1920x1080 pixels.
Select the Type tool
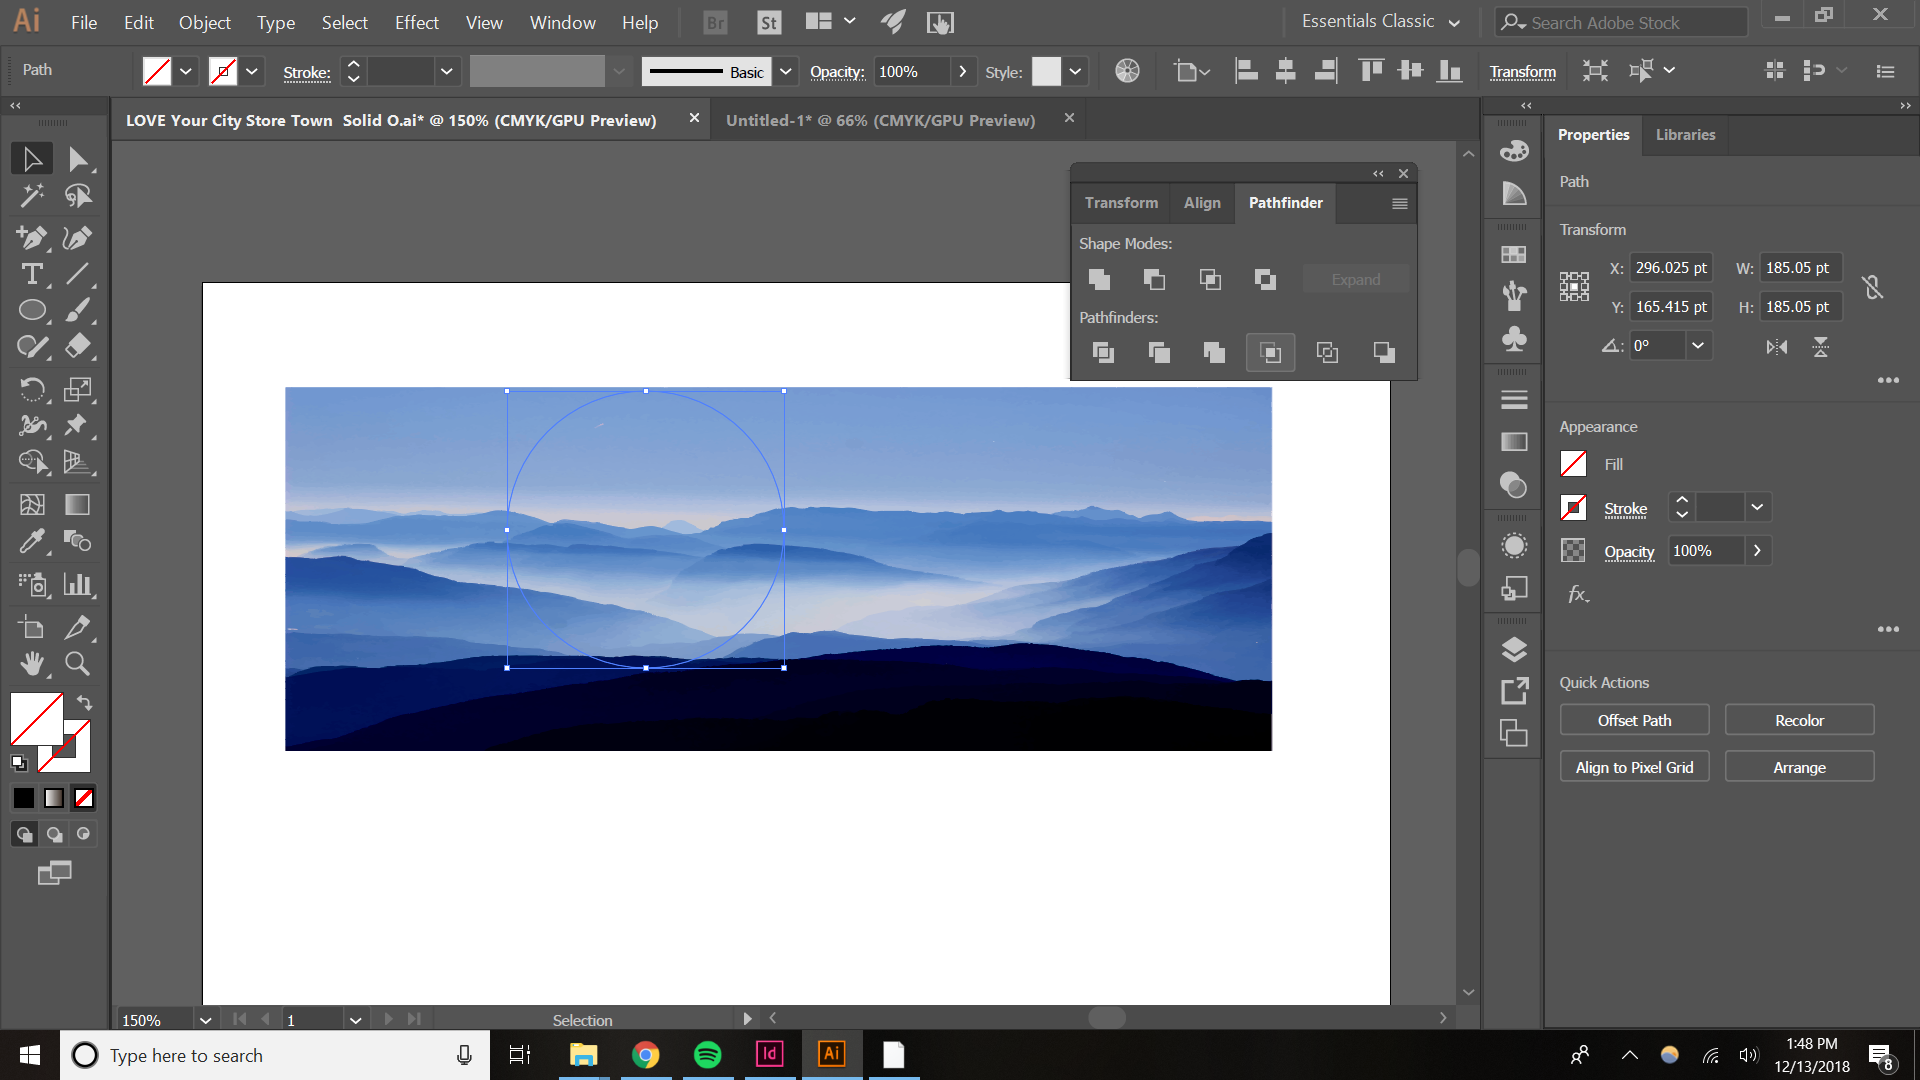(32, 274)
